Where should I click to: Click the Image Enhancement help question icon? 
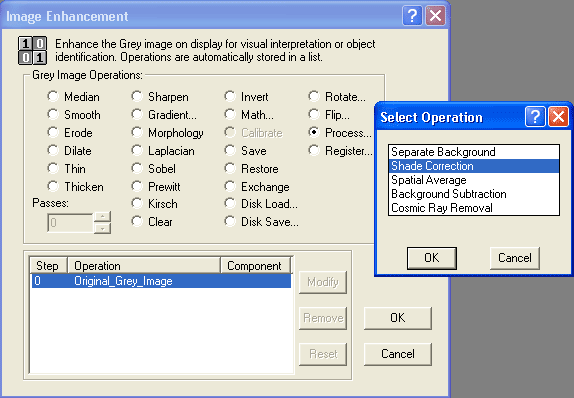tap(412, 16)
